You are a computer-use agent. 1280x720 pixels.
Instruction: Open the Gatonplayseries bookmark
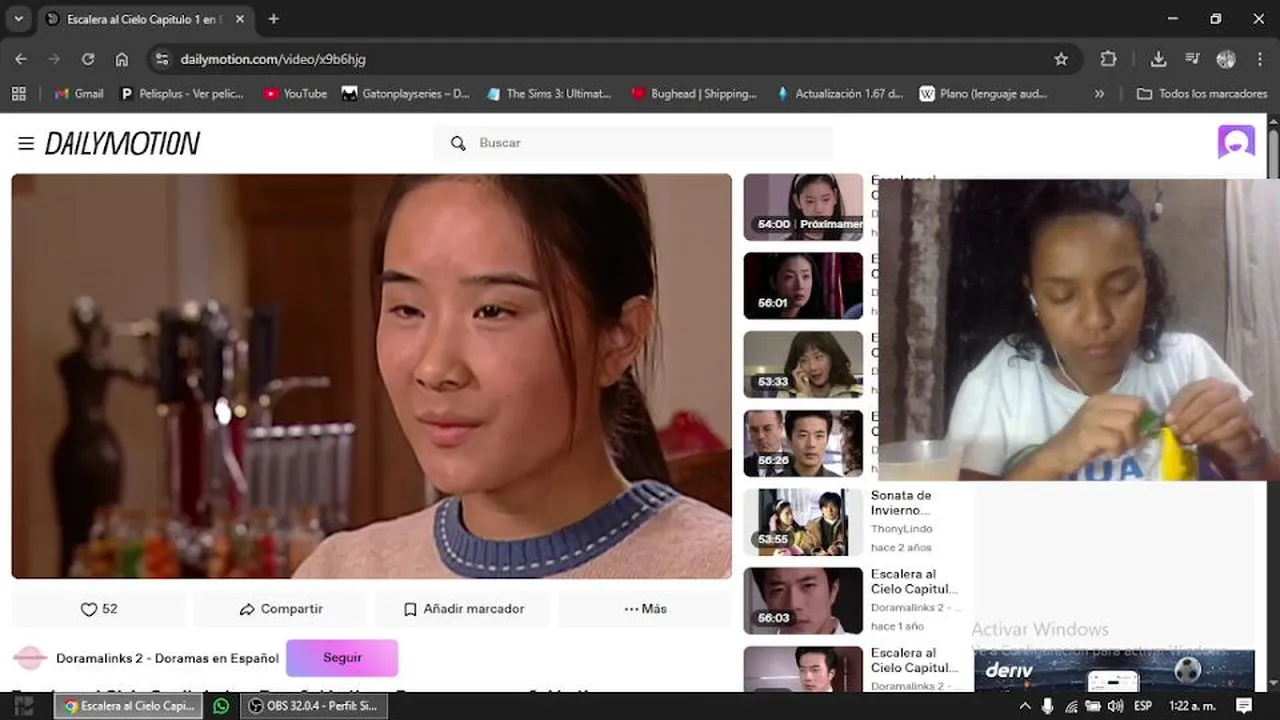(405, 93)
